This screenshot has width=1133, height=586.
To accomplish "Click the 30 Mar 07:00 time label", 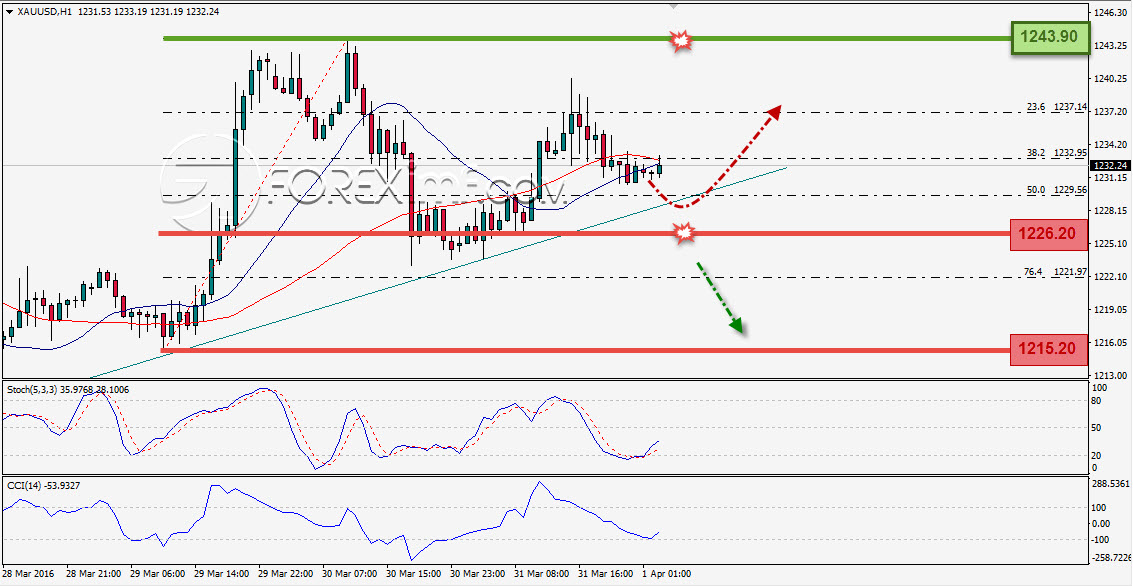I will tap(348, 574).
